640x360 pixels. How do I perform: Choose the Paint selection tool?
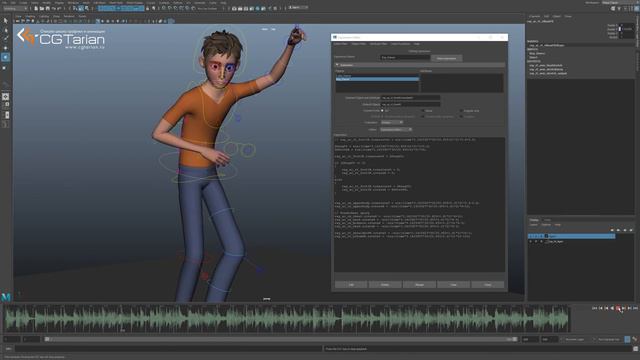[5, 39]
